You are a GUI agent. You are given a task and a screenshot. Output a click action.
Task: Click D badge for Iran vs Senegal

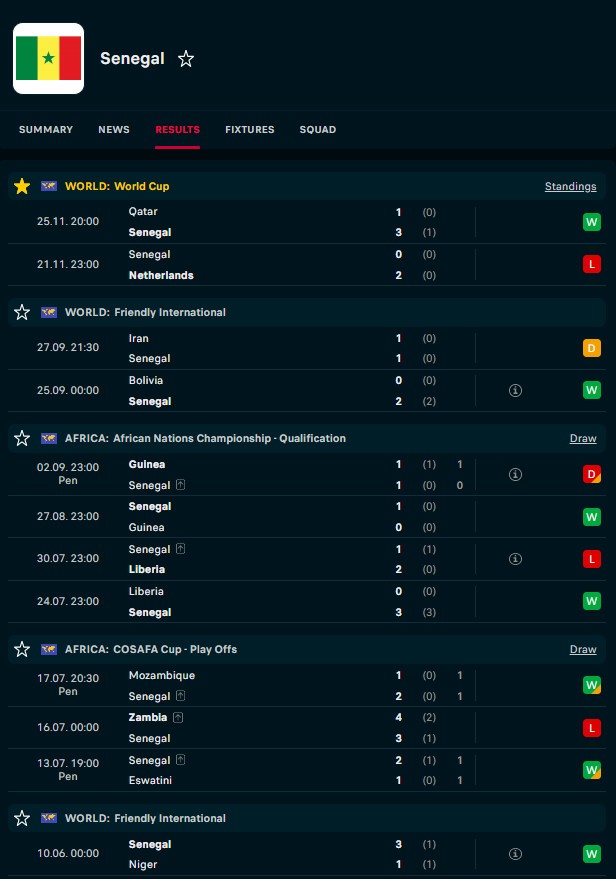click(x=591, y=348)
